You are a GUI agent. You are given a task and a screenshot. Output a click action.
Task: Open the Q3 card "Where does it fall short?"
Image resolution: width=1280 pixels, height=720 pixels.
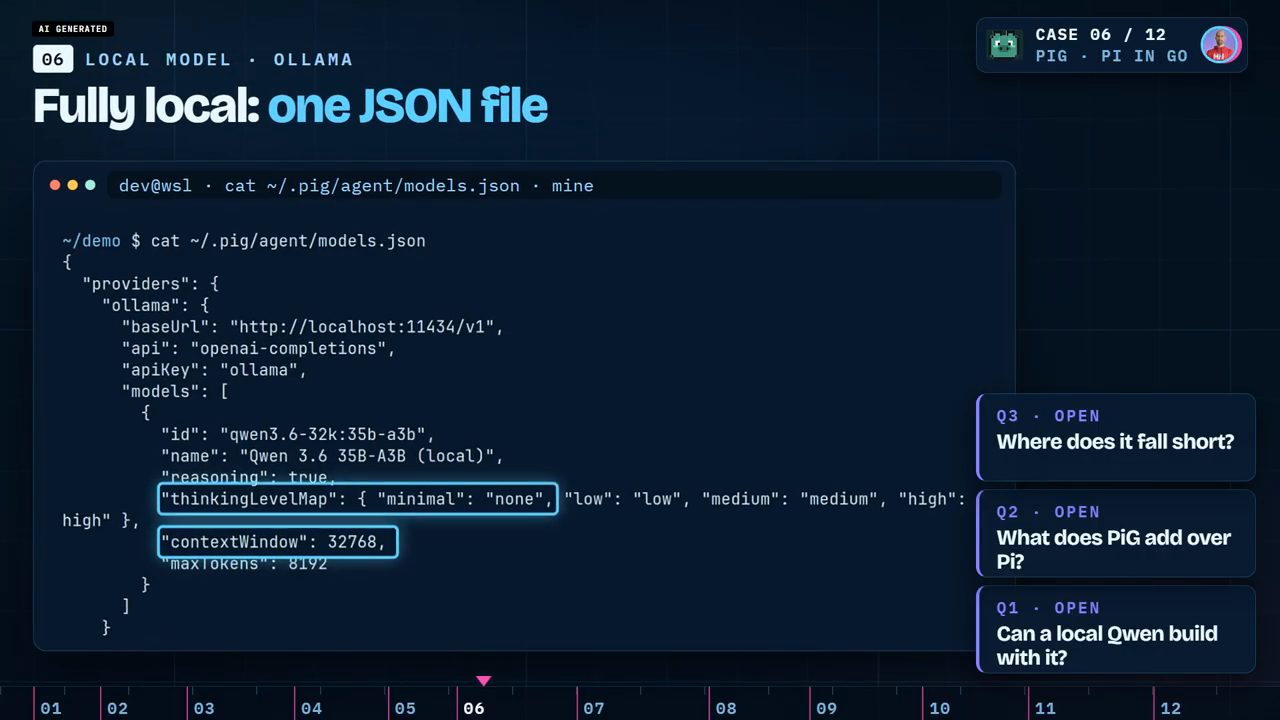pyautogui.click(x=1116, y=437)
